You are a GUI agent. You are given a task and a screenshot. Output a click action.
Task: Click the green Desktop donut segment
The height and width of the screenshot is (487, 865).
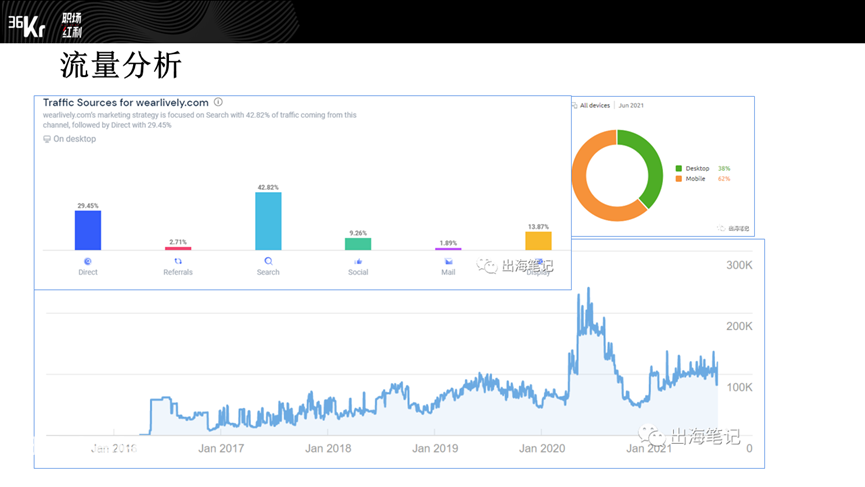coord(653,165)
